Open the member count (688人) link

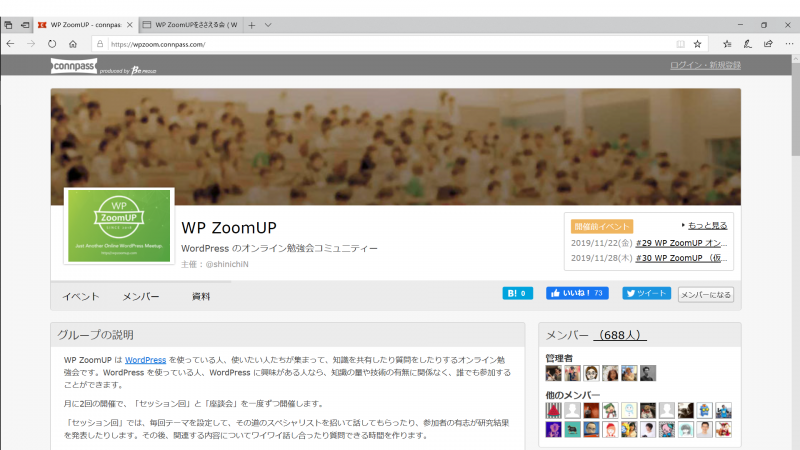pyautogui.click(x=620, y=335)
